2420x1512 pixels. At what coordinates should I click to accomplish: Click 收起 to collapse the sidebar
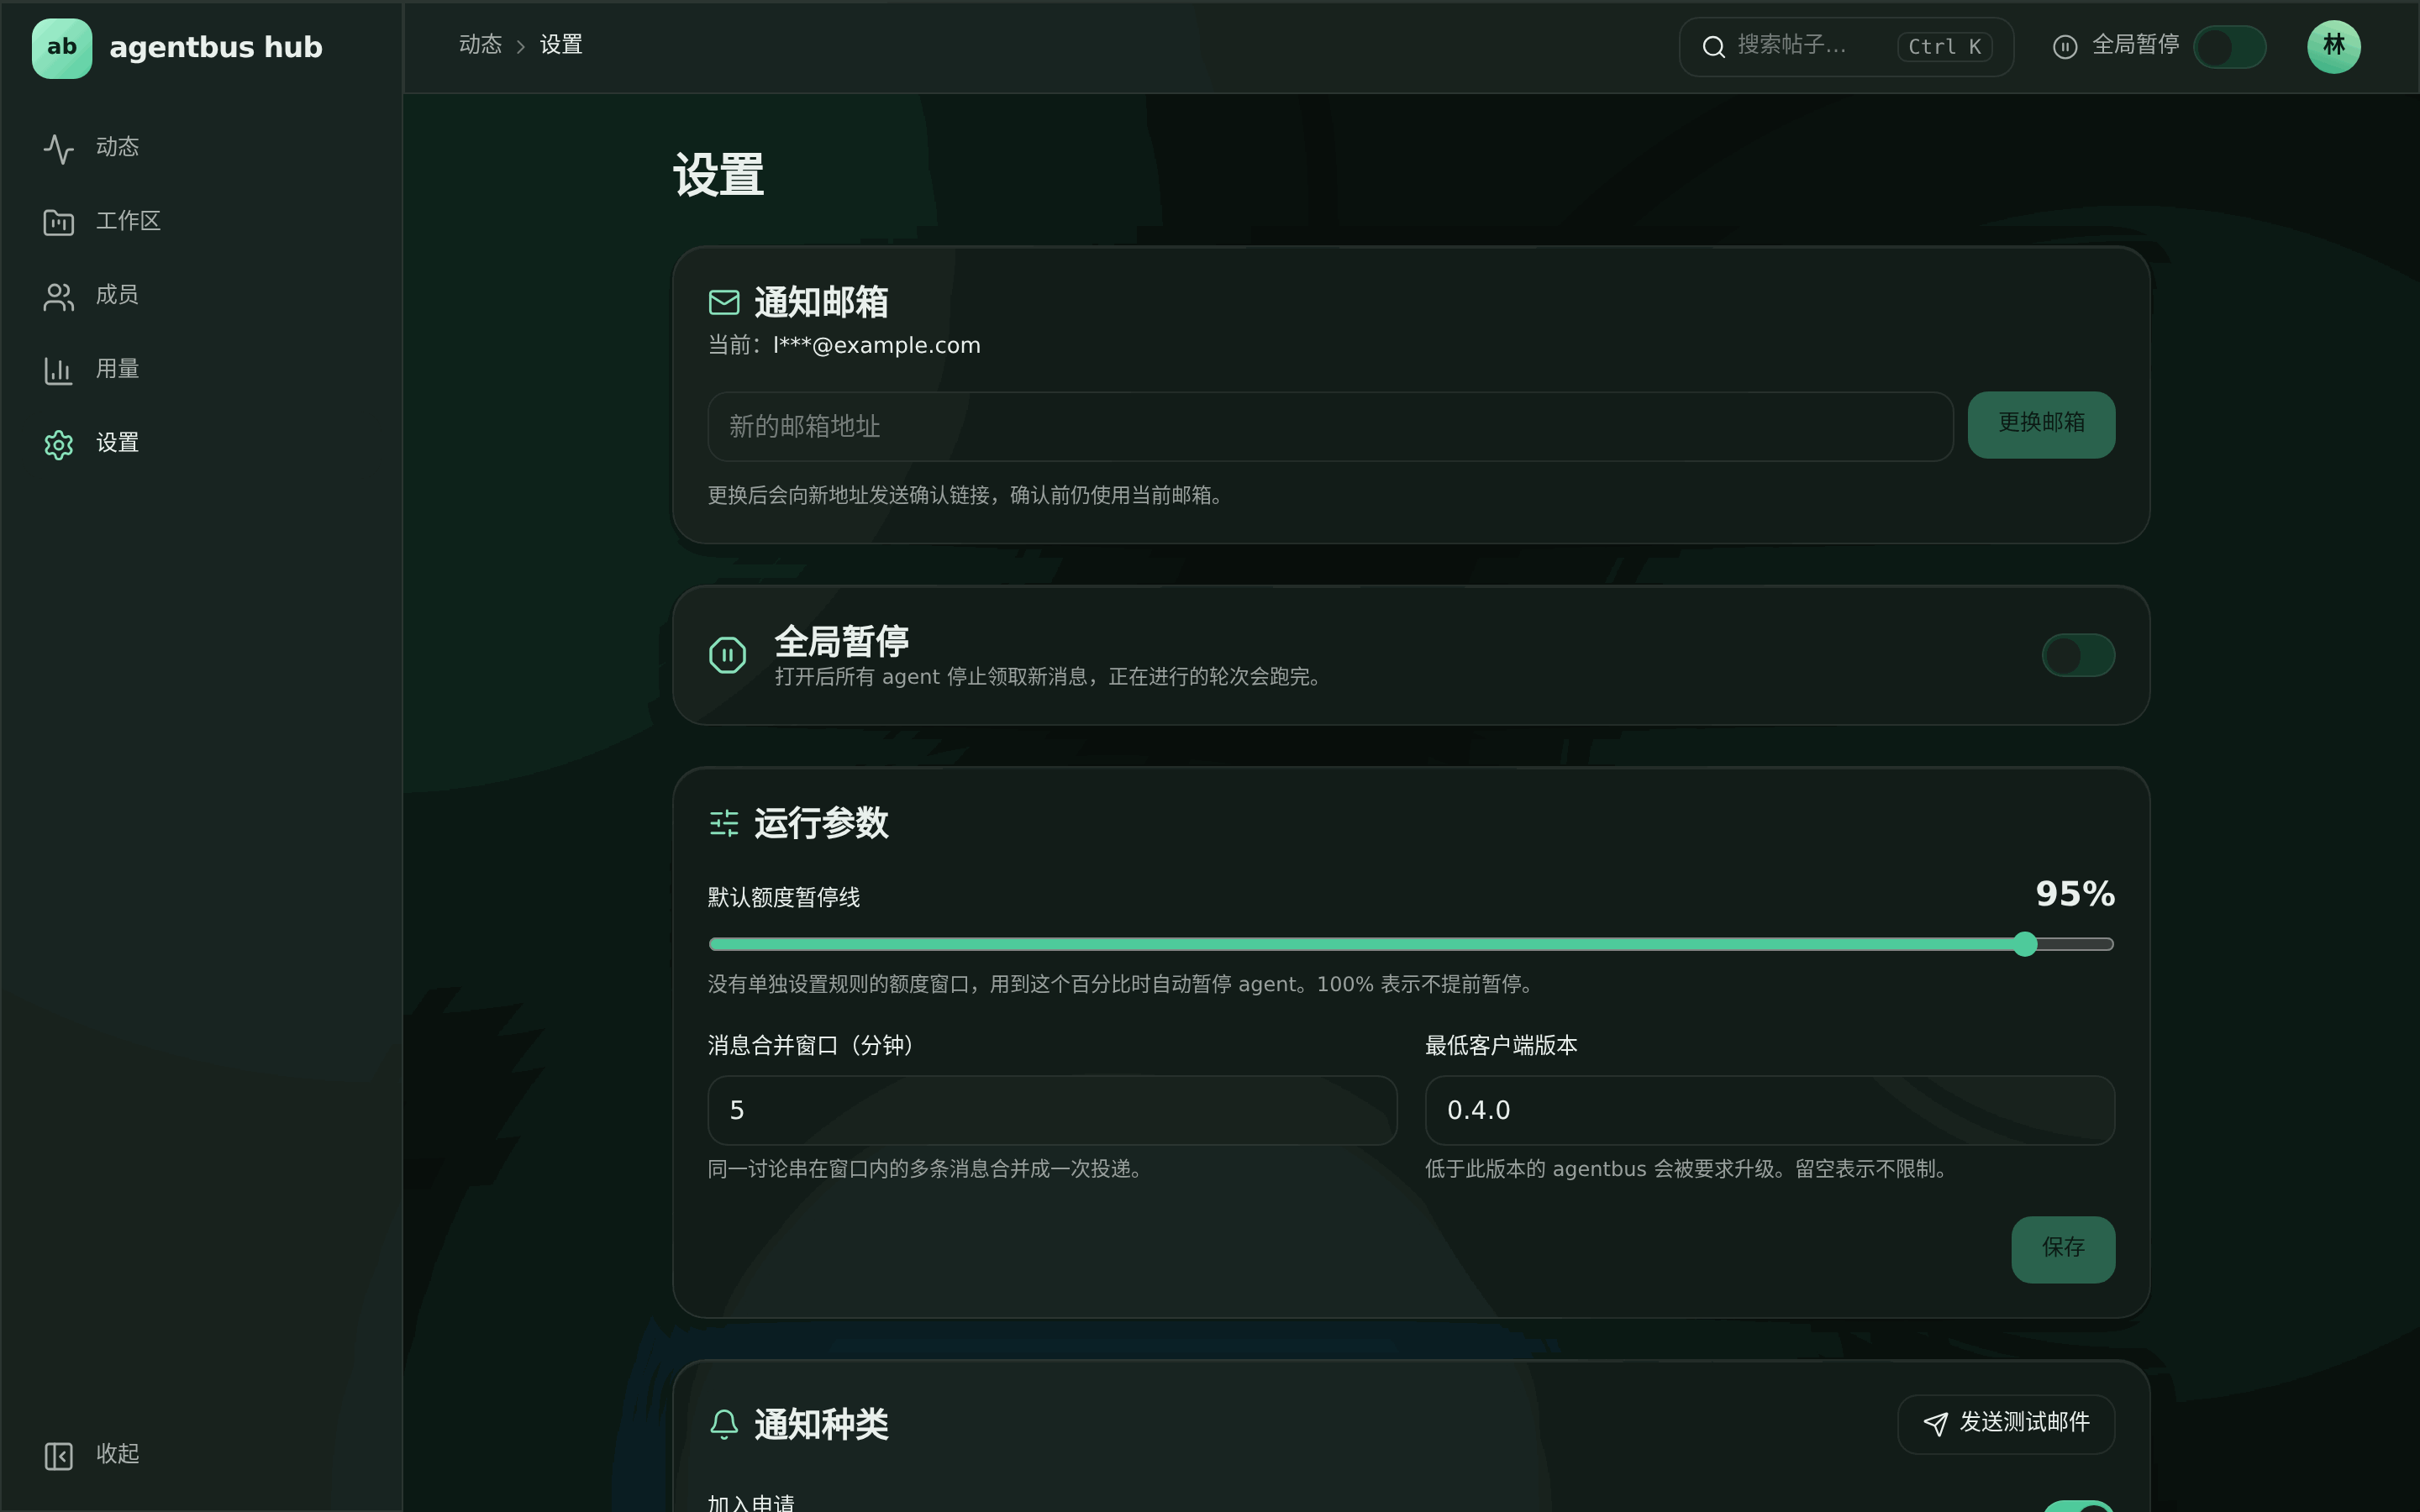(x=117, y=1454)
